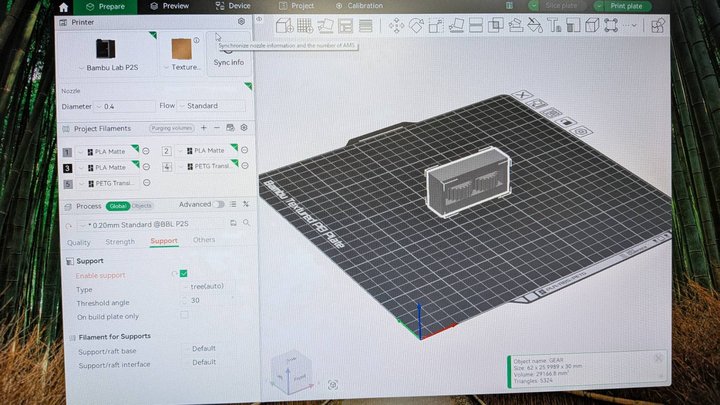Select the Cut tool icon
720x405 pixels.
pos(476,25)
